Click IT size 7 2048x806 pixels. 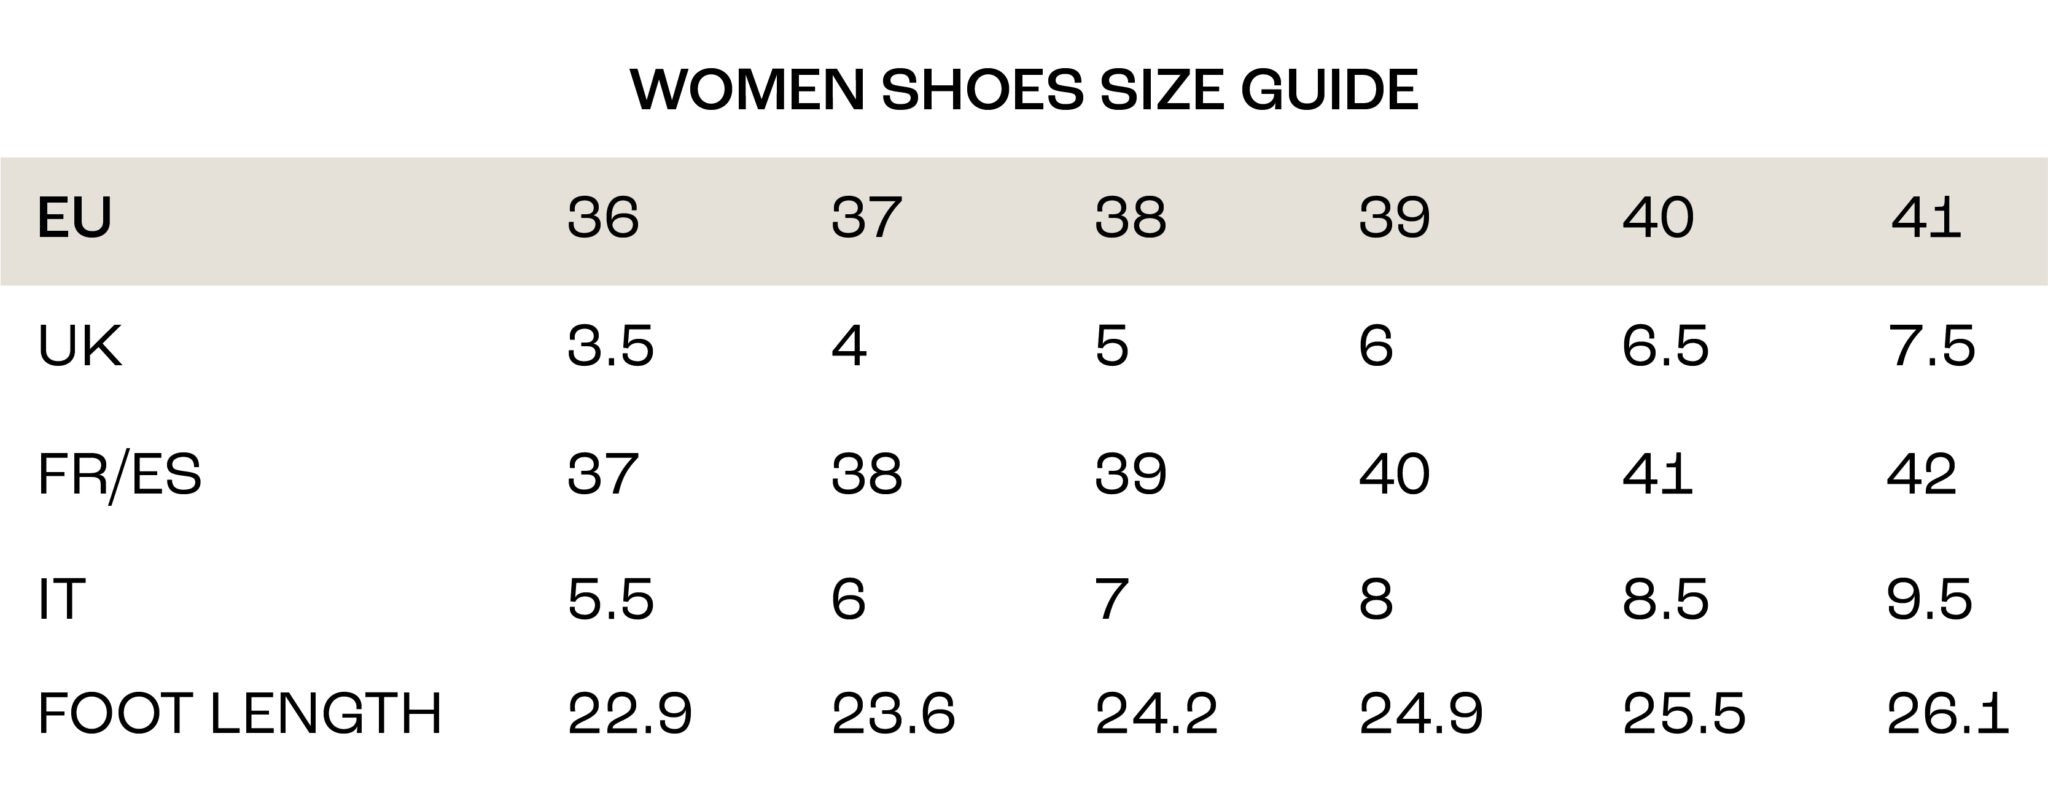point(1112,600)
